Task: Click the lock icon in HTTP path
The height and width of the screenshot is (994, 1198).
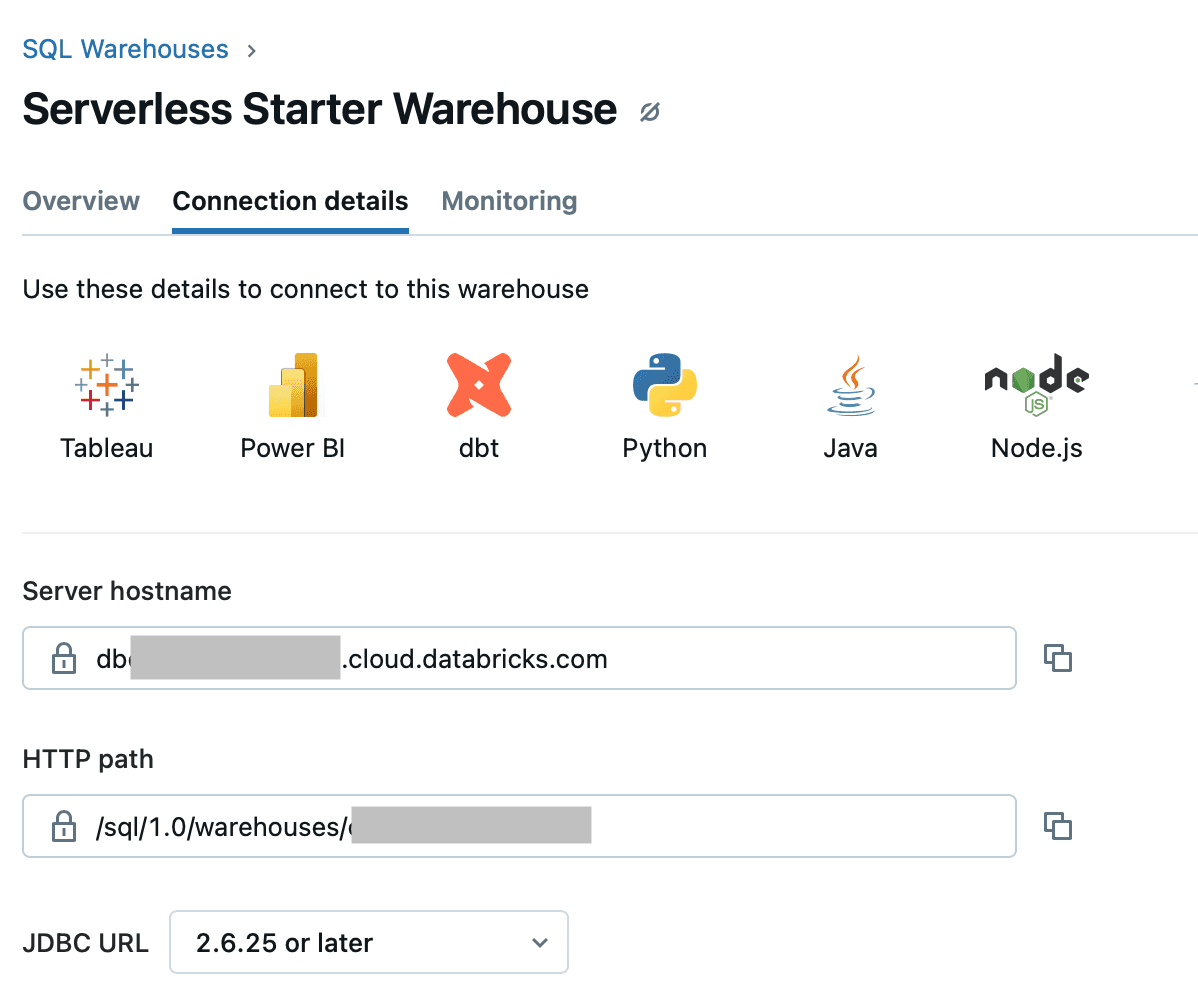Action: click(63, 826)
